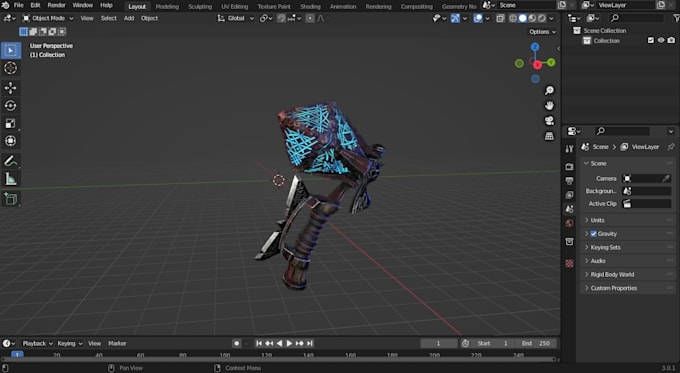Open the Object Mode dropdown
The image size is (680, 373).
(48, 18)
